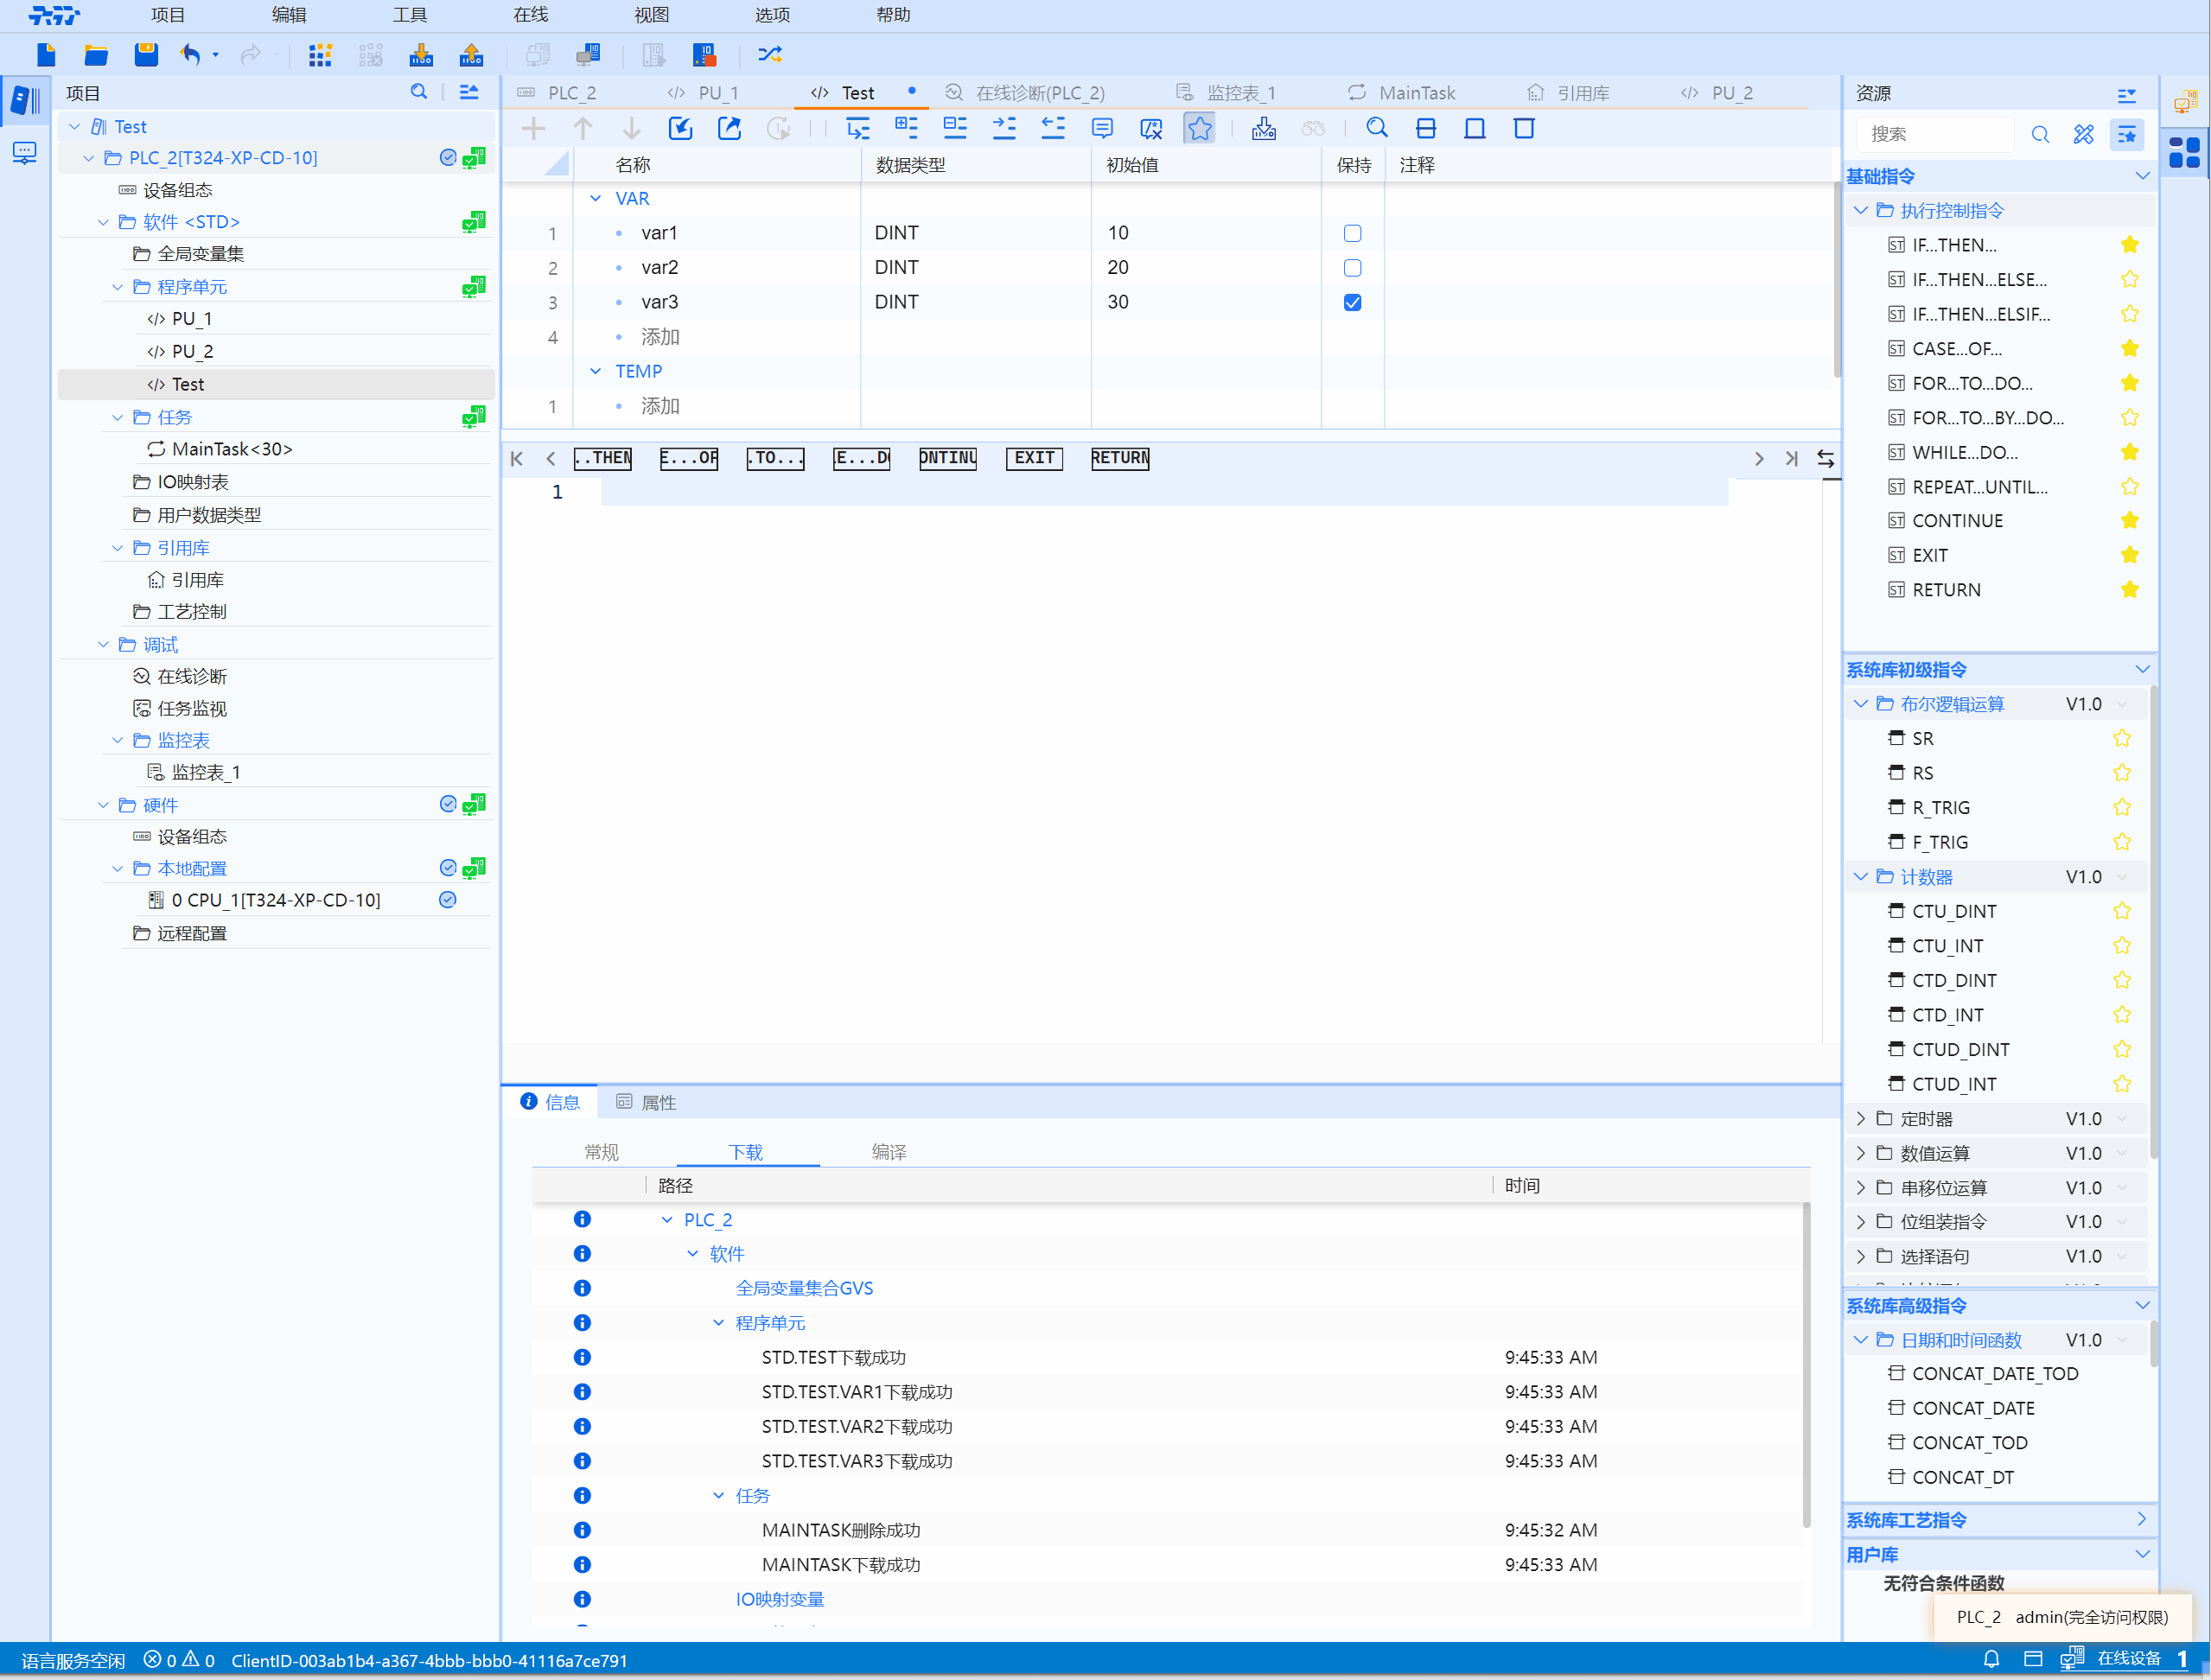The width and height of the screenshot is (2211, 1680).
Task: Click the download to PLC icon
Action: coord(421,54)
